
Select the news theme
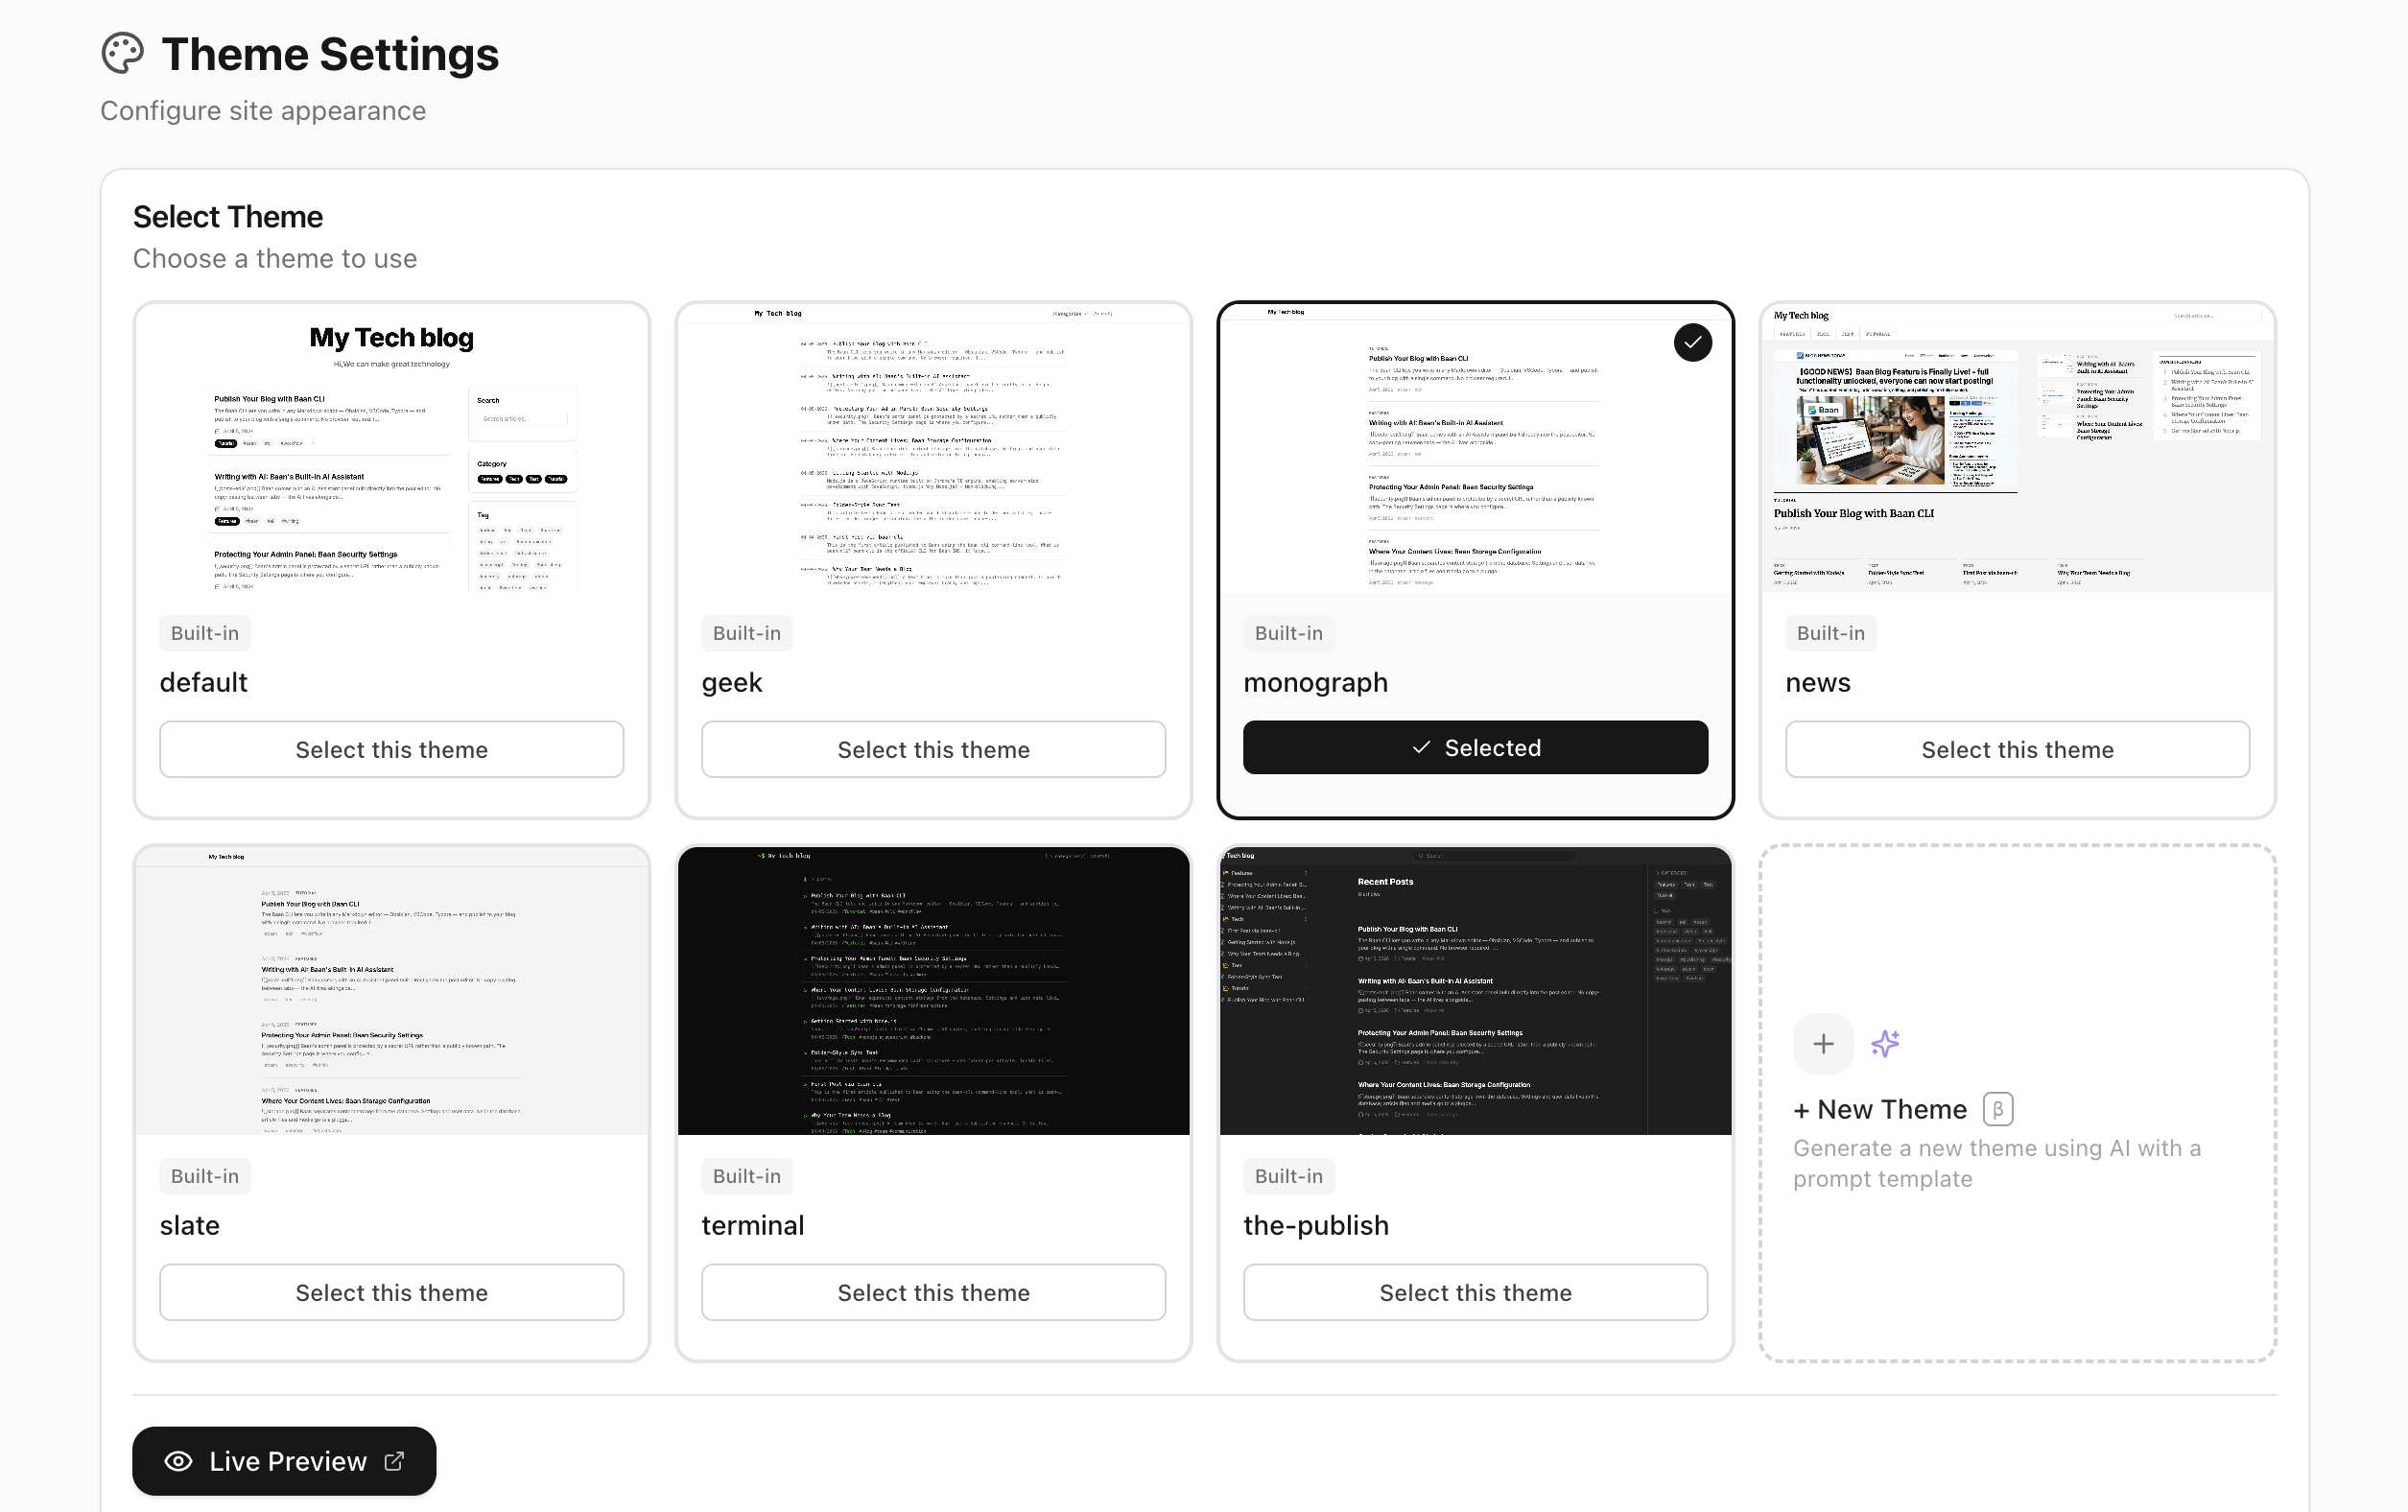(x=2017, y=750)
